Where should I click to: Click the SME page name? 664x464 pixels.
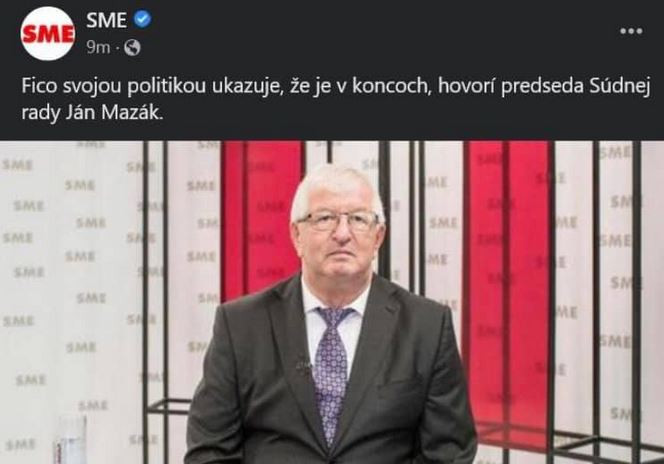tap(106, 20)
